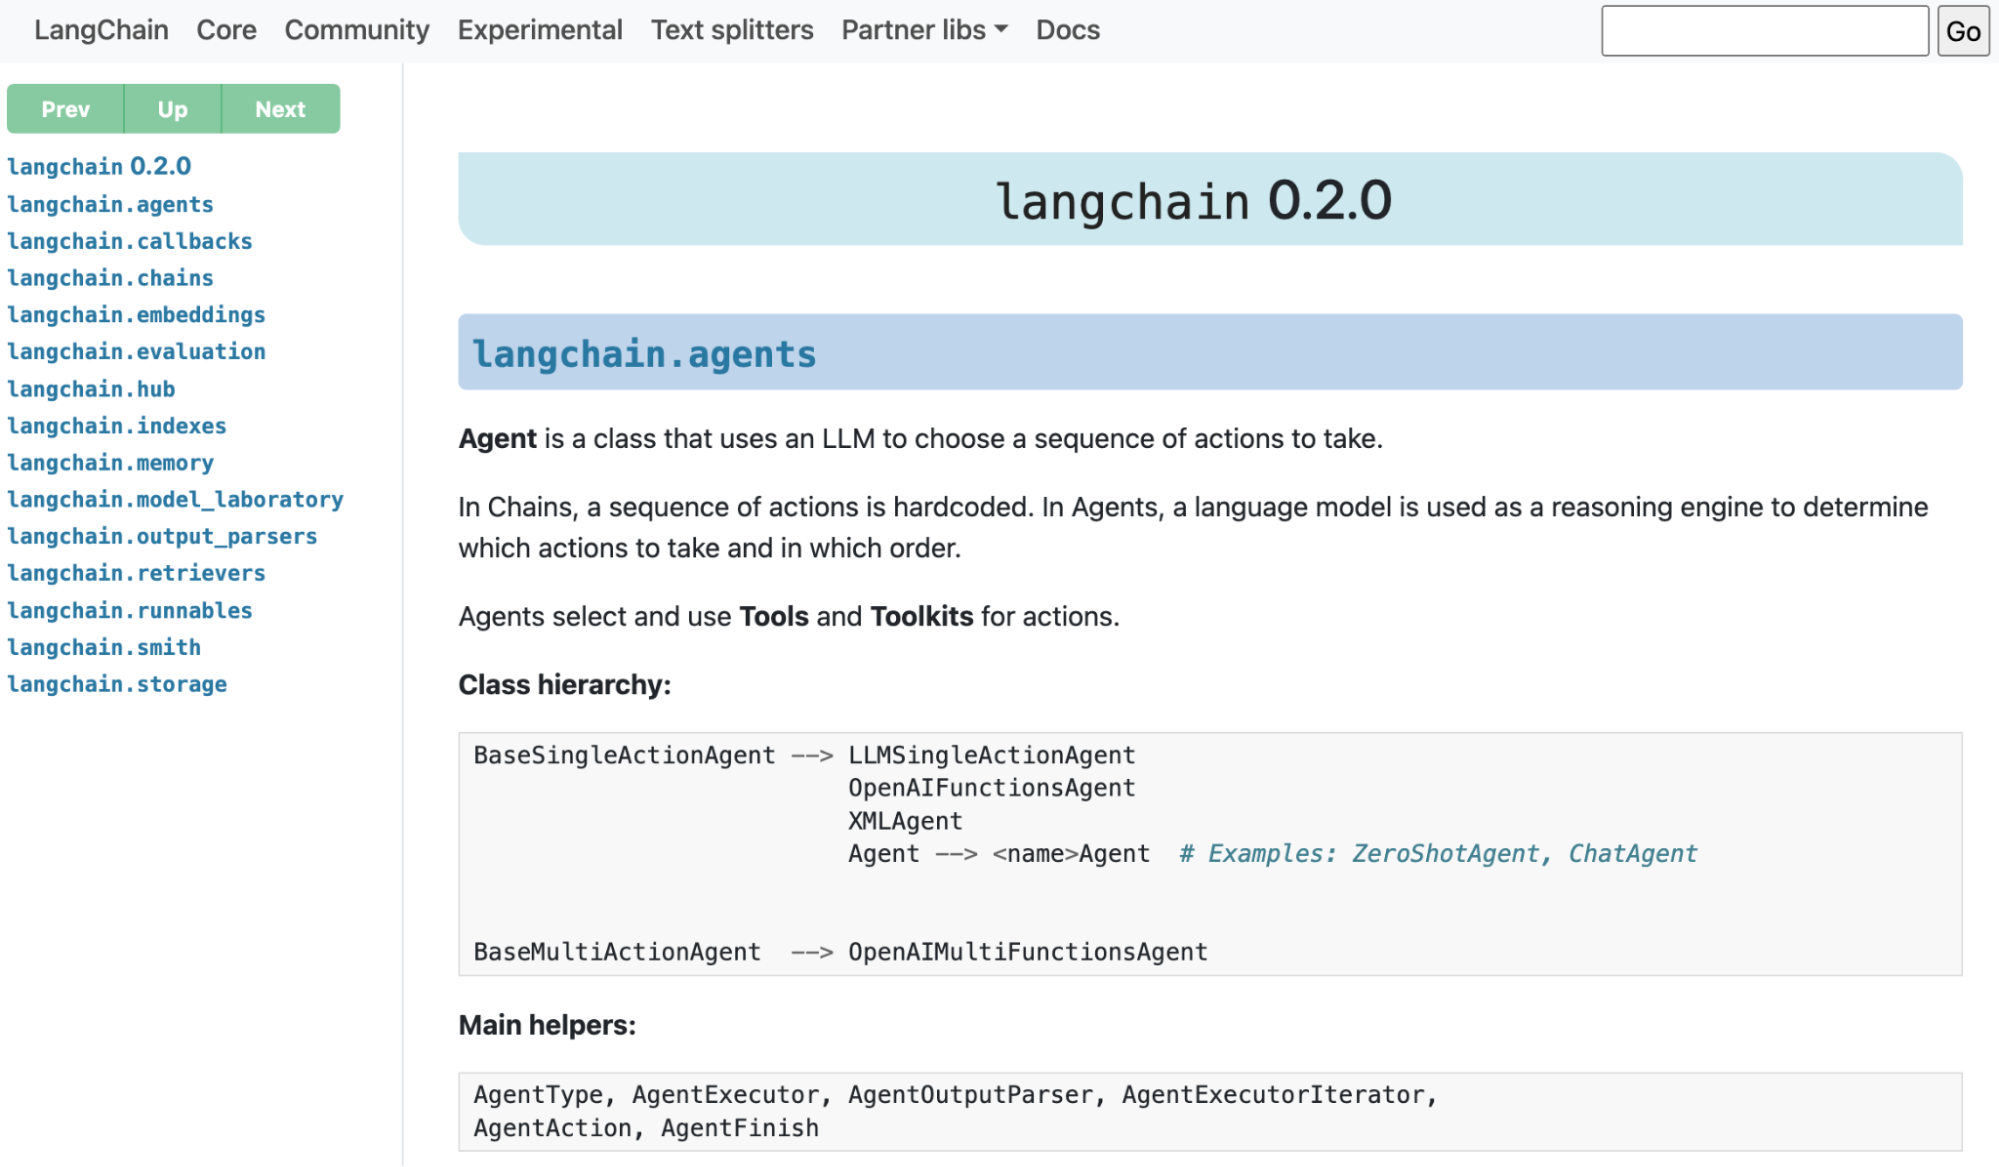Navigate to langchain.model_laboratory in sidebar
Image resolution: width=1999 pixels, height=1167 pixels.
pyautogui.click(x=175, y=499)
